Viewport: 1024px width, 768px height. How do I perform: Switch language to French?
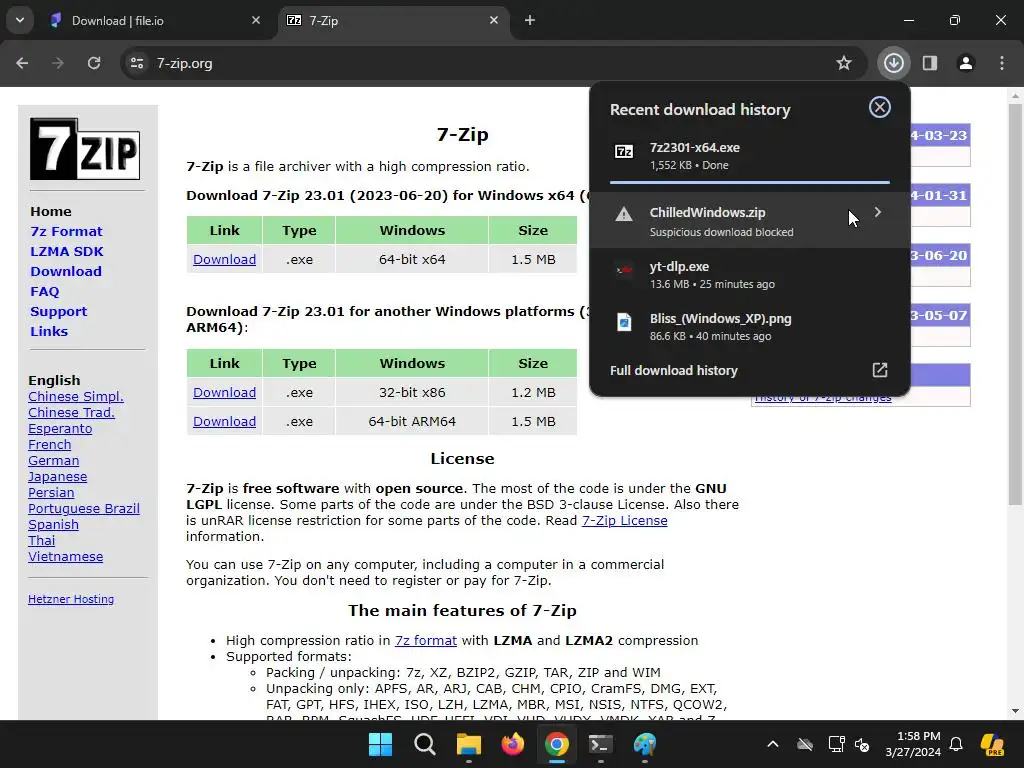[x=50, y=445]
